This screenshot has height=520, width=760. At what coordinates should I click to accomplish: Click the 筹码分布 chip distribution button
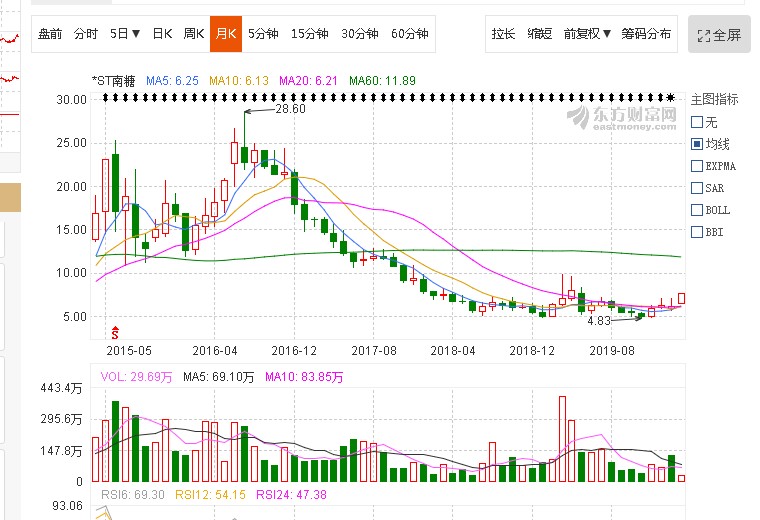click(647, 34)
